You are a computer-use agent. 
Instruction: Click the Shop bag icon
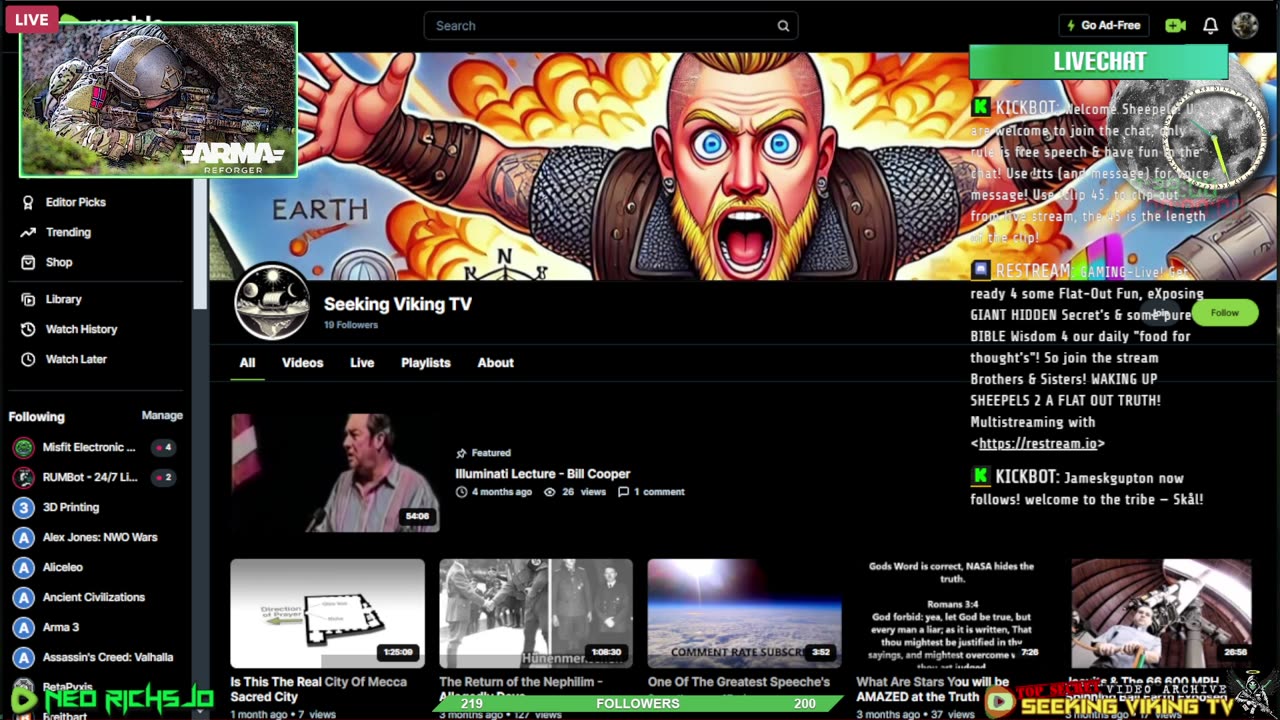pyautogui.click(x=28, y=262)
